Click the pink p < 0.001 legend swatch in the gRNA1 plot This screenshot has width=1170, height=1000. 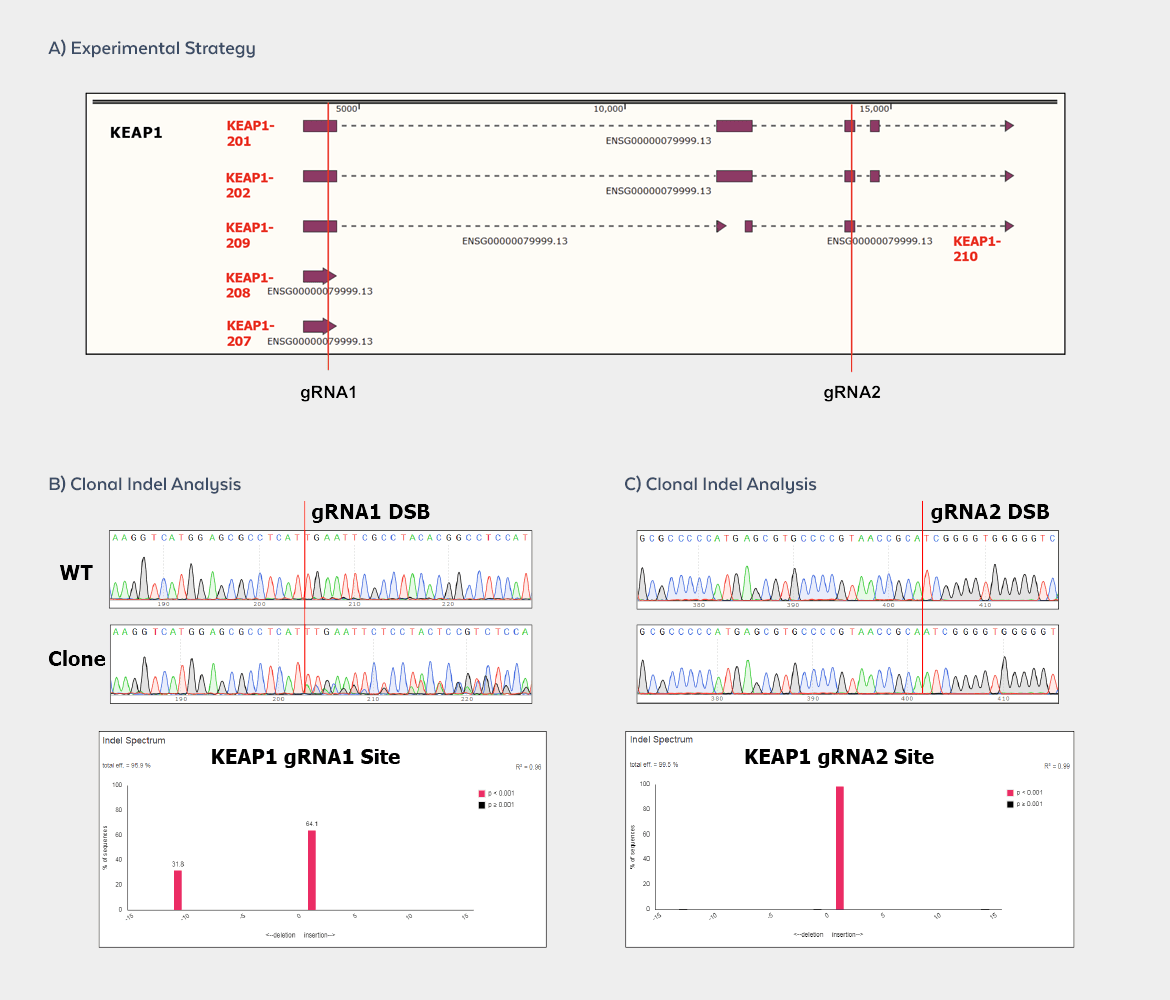coord(483,793)
